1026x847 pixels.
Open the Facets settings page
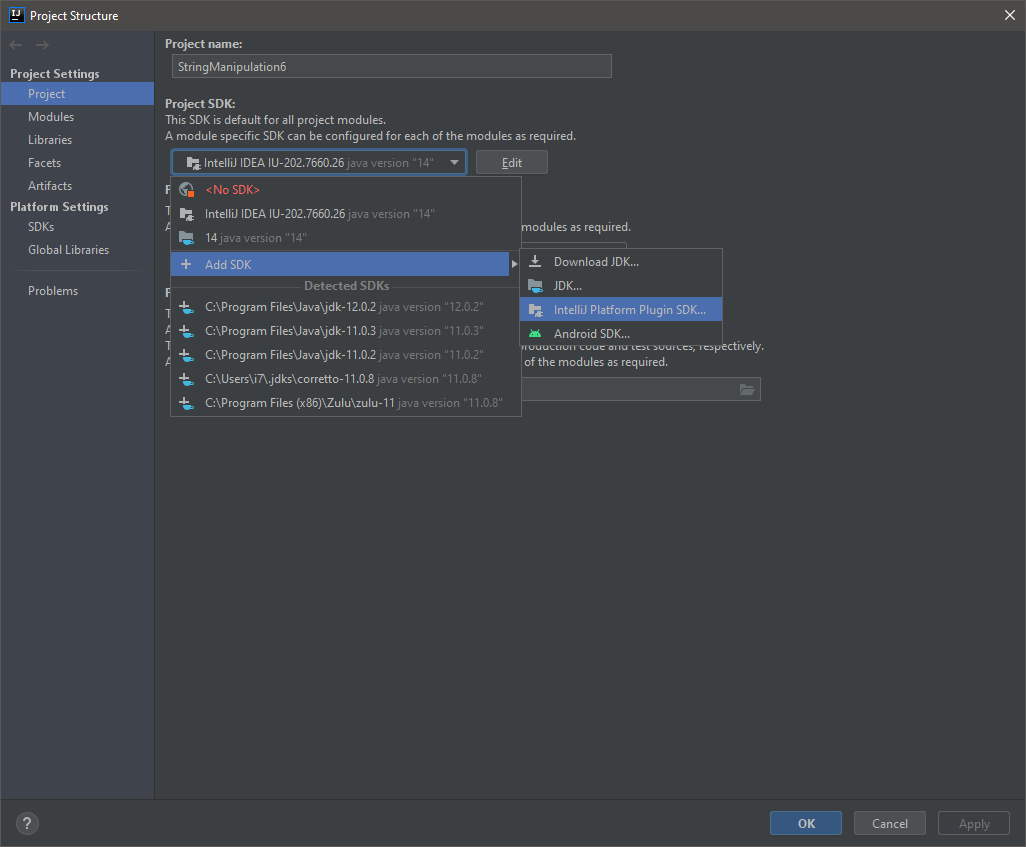[77, 162]
